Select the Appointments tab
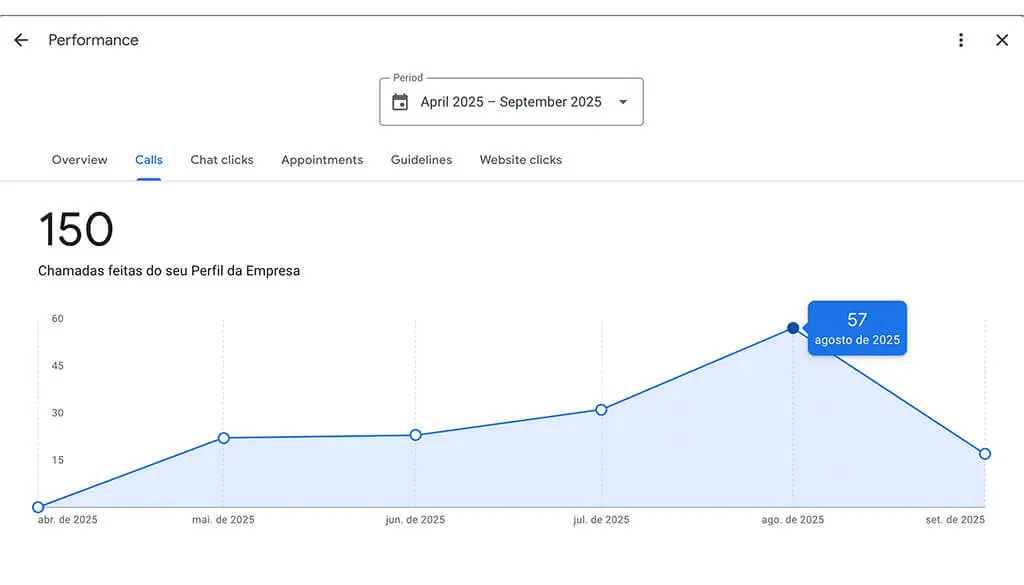 tap(322, 159)
